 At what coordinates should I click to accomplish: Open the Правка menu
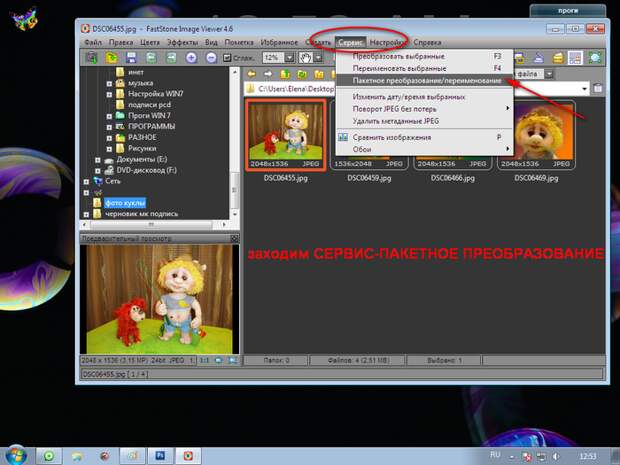[121, 42]
